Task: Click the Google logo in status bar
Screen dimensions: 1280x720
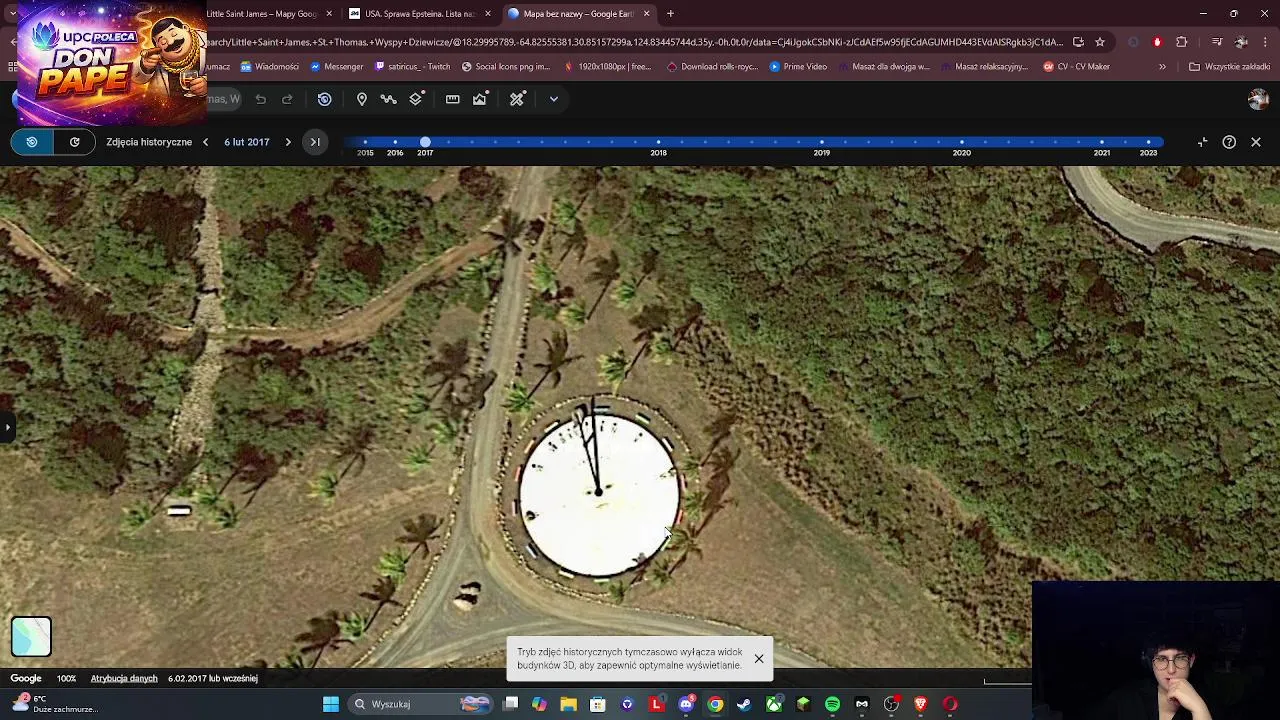Action: [26, 678]
